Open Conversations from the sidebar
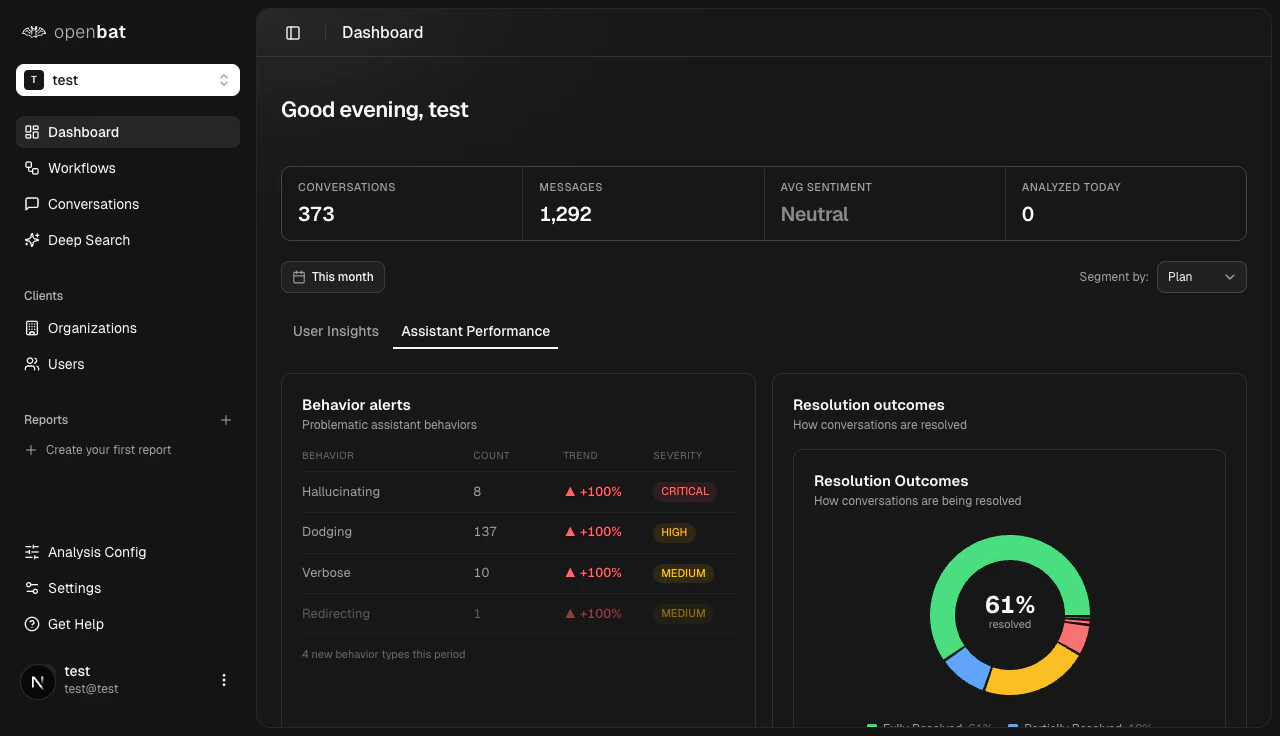This screenshot has height=736, width=1280. tap(31, 204)
